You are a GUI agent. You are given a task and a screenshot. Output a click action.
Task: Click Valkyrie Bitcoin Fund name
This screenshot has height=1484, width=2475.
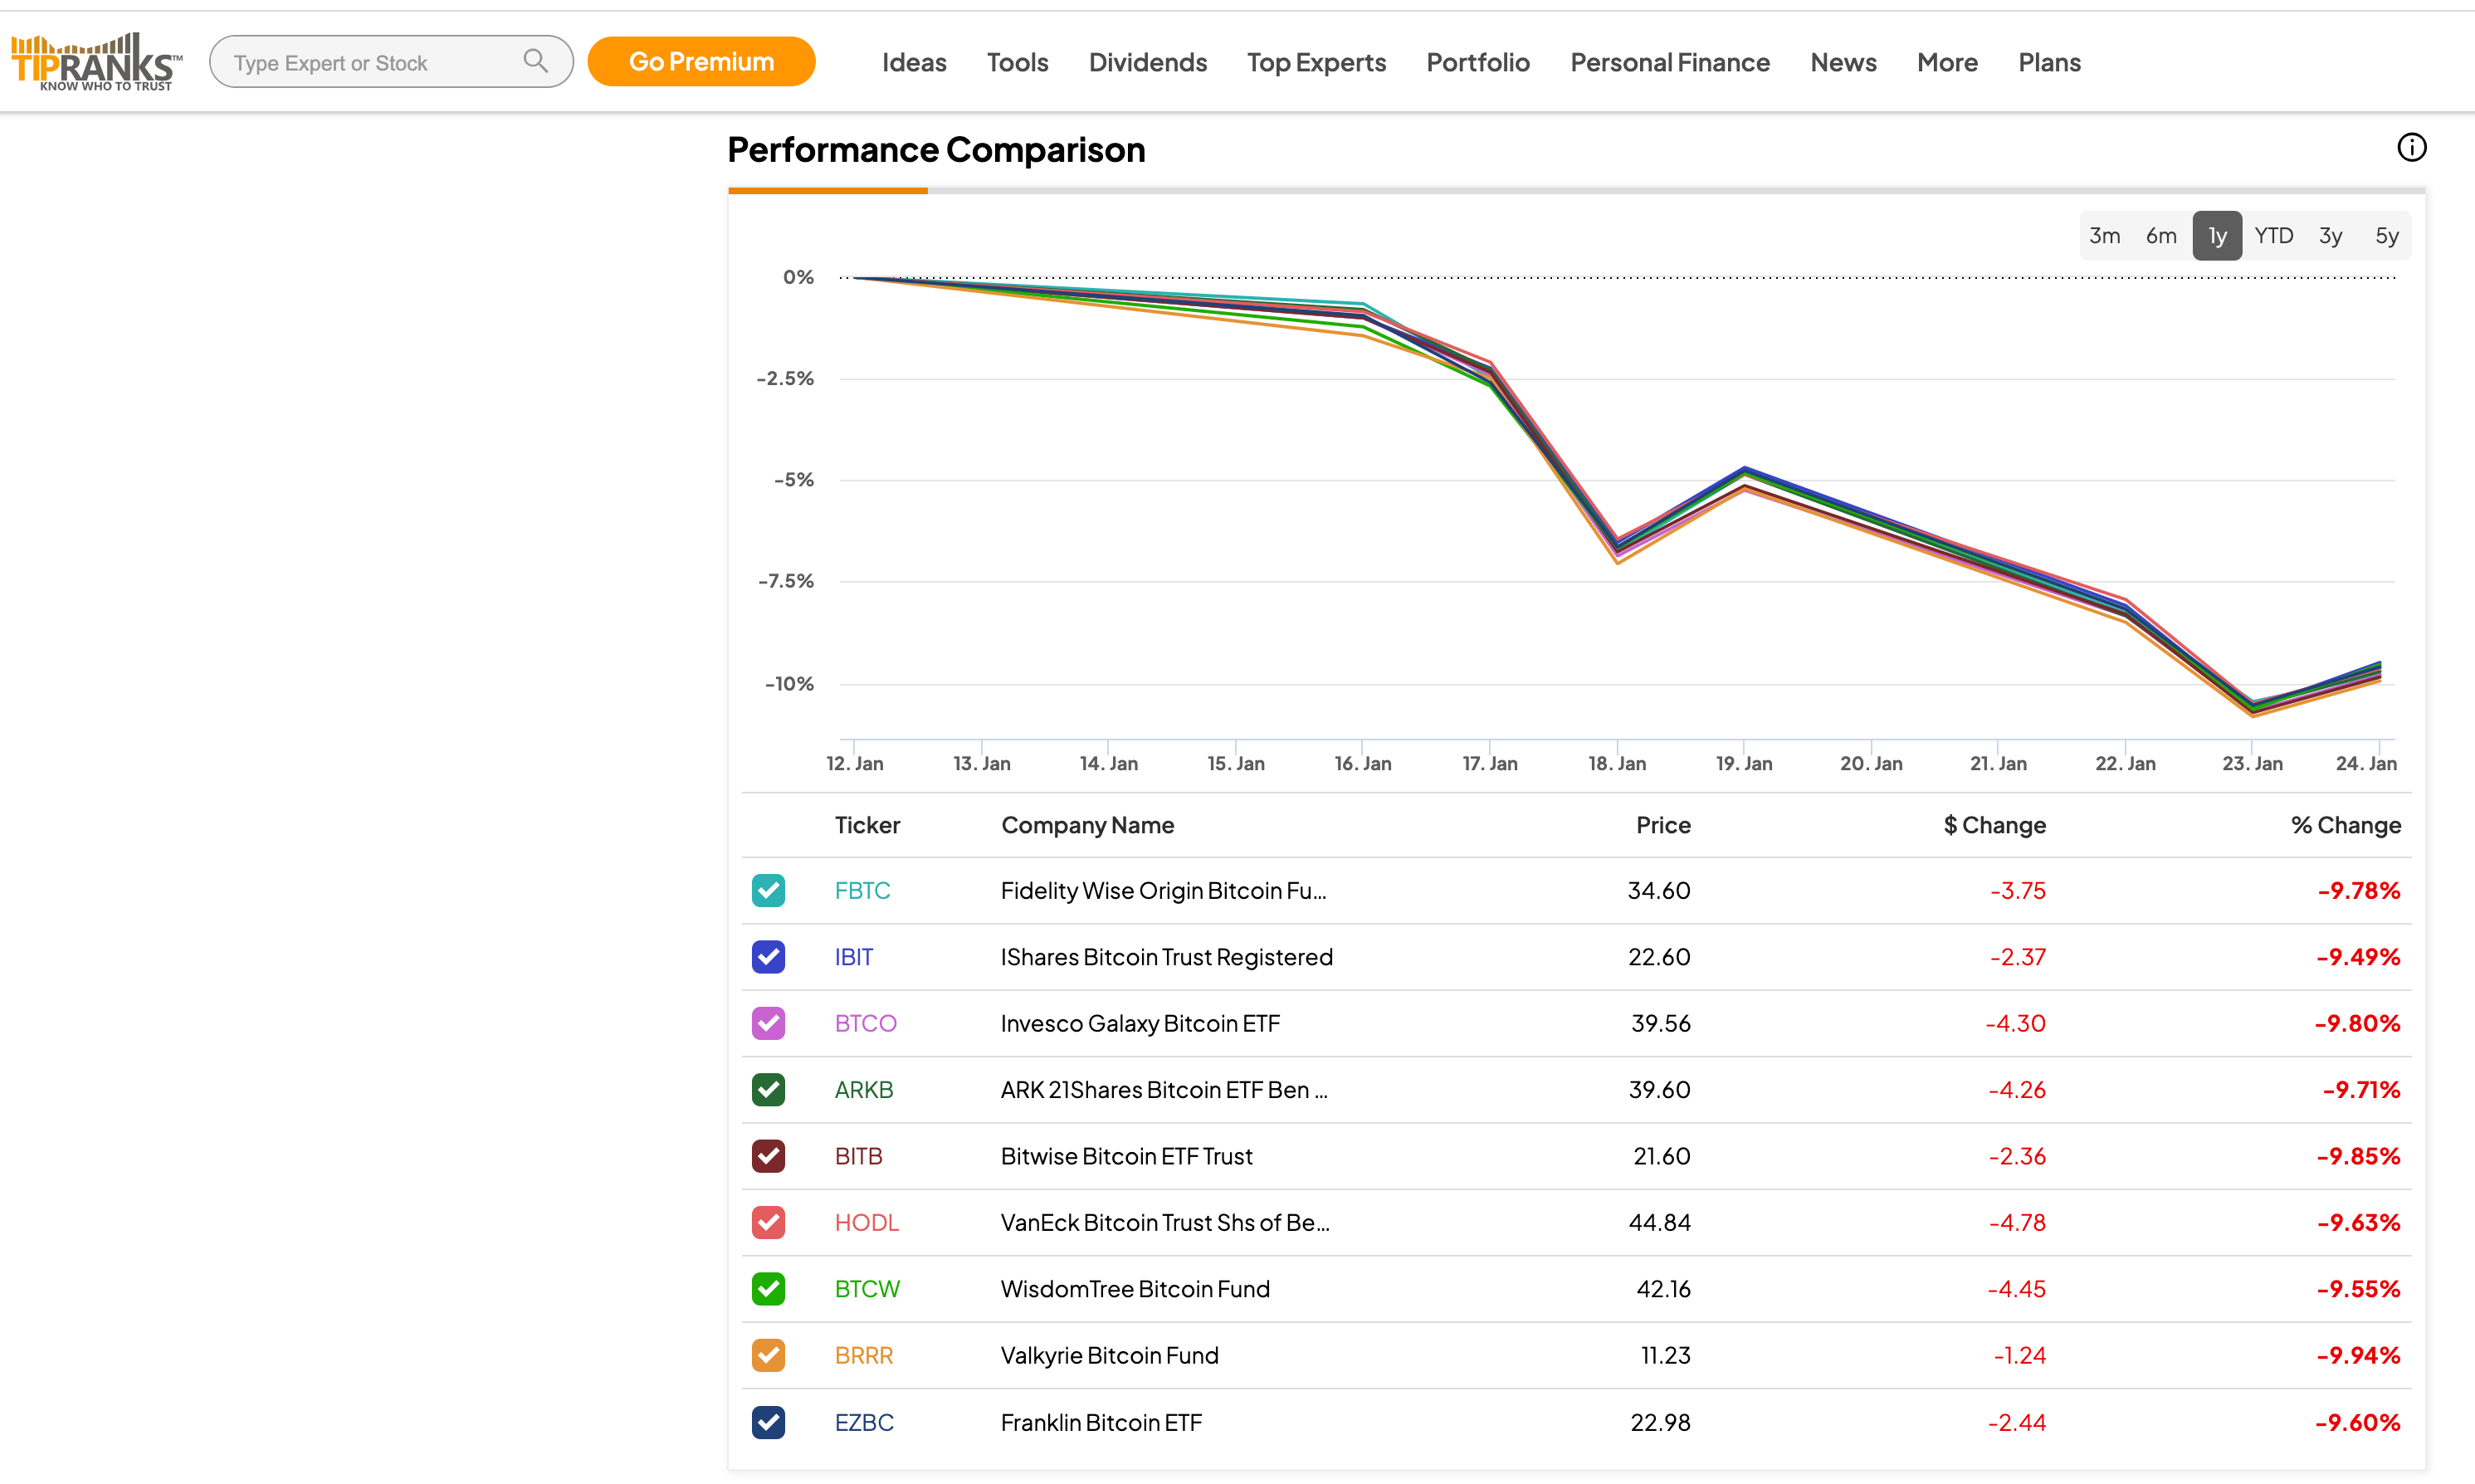[1110, 1355]
